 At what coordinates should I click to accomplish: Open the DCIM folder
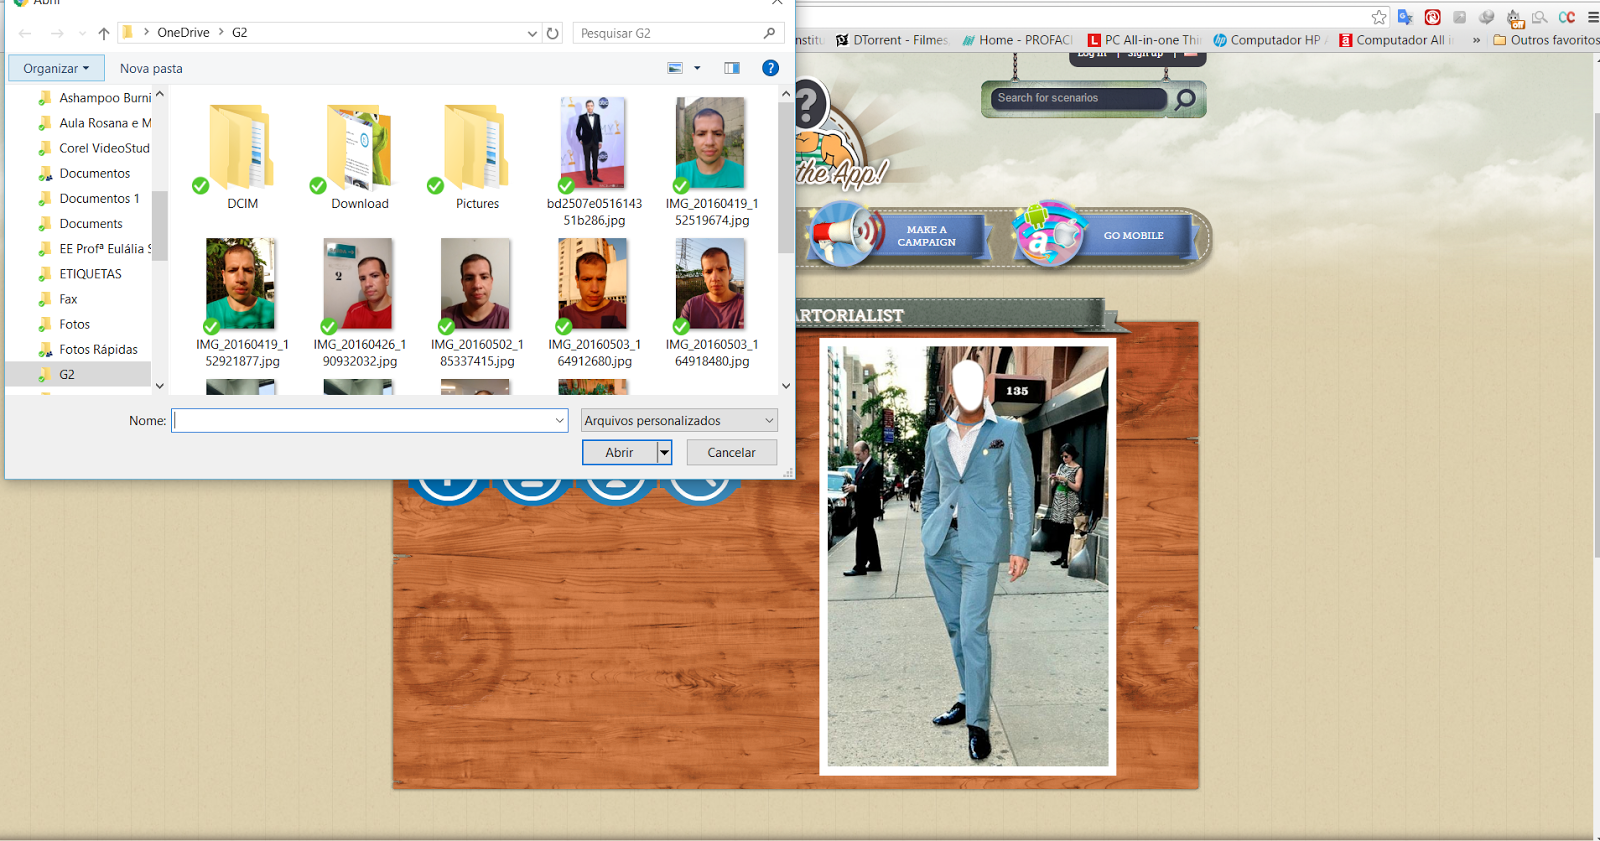coord(242,156)
